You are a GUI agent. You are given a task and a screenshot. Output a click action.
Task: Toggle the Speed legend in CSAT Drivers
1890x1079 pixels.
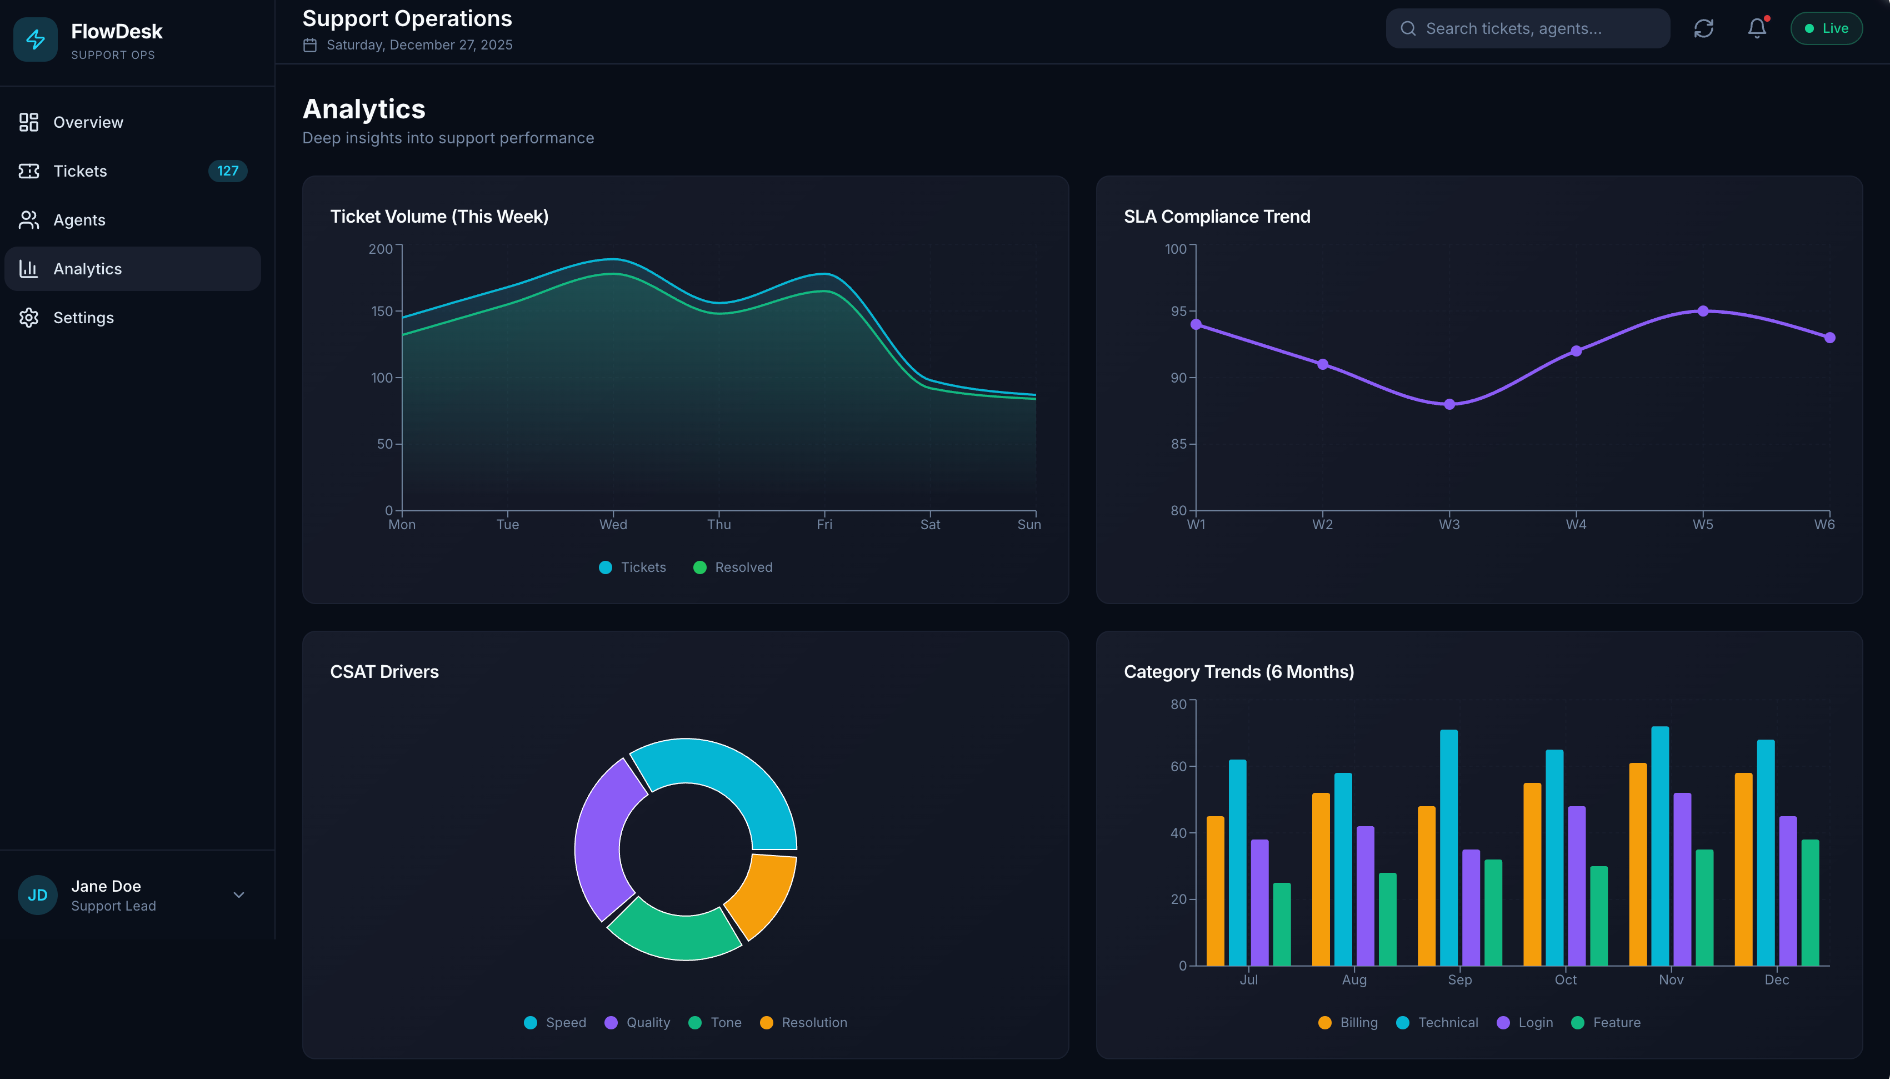tap(555, 1022)
